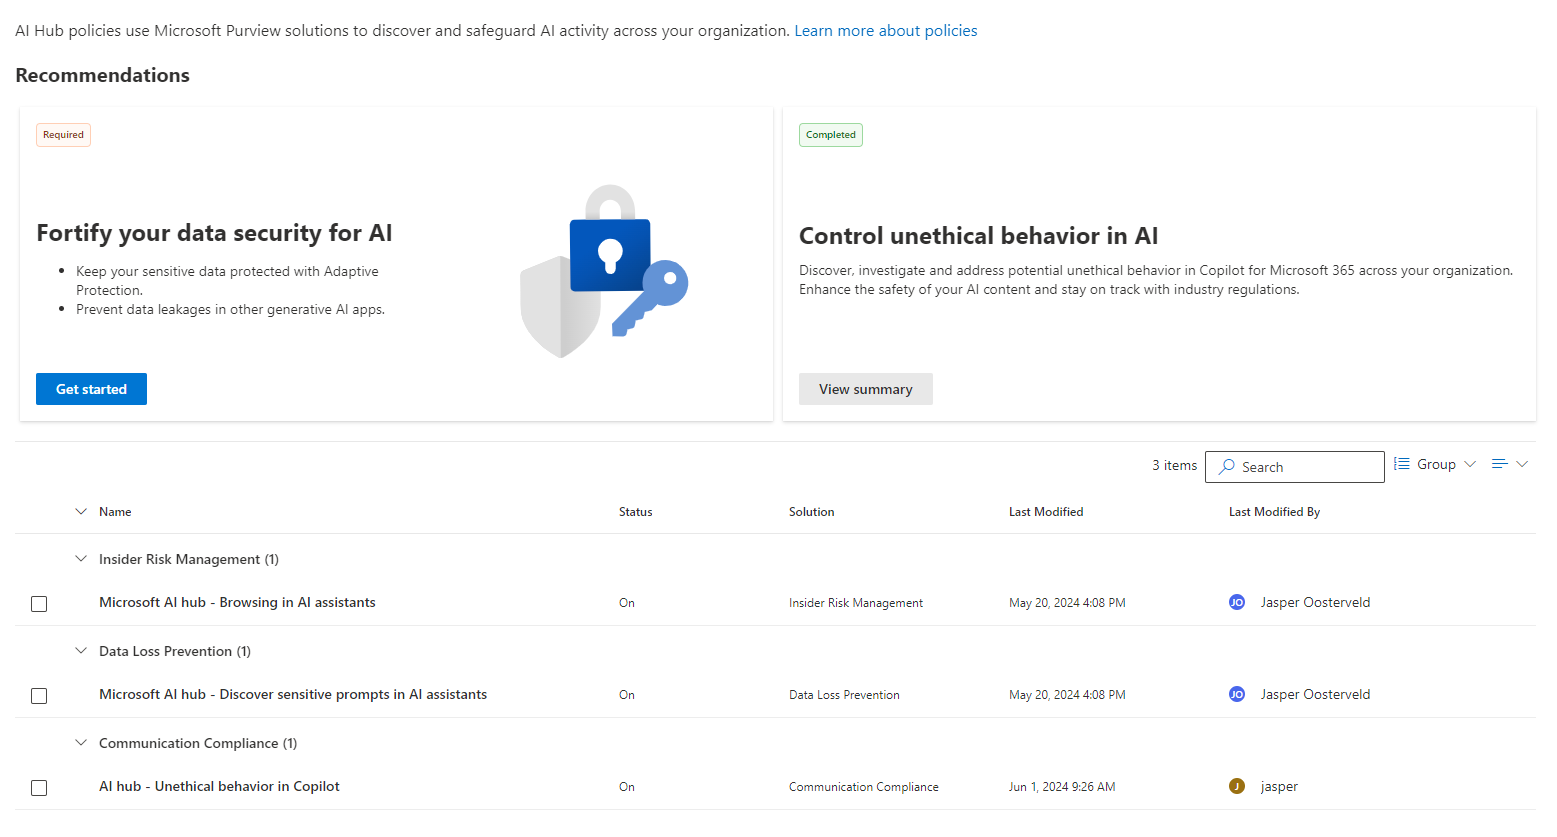Screen dimensions: 1557x837
Task: Sort by the Last Modified By column header
Action: (1274, 511)
